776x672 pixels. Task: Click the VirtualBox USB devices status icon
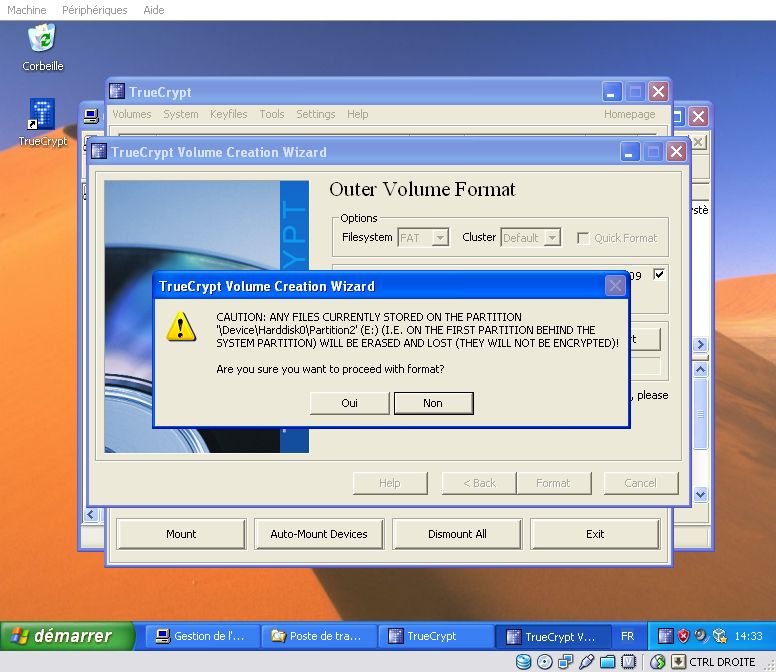tap(586, 662)
